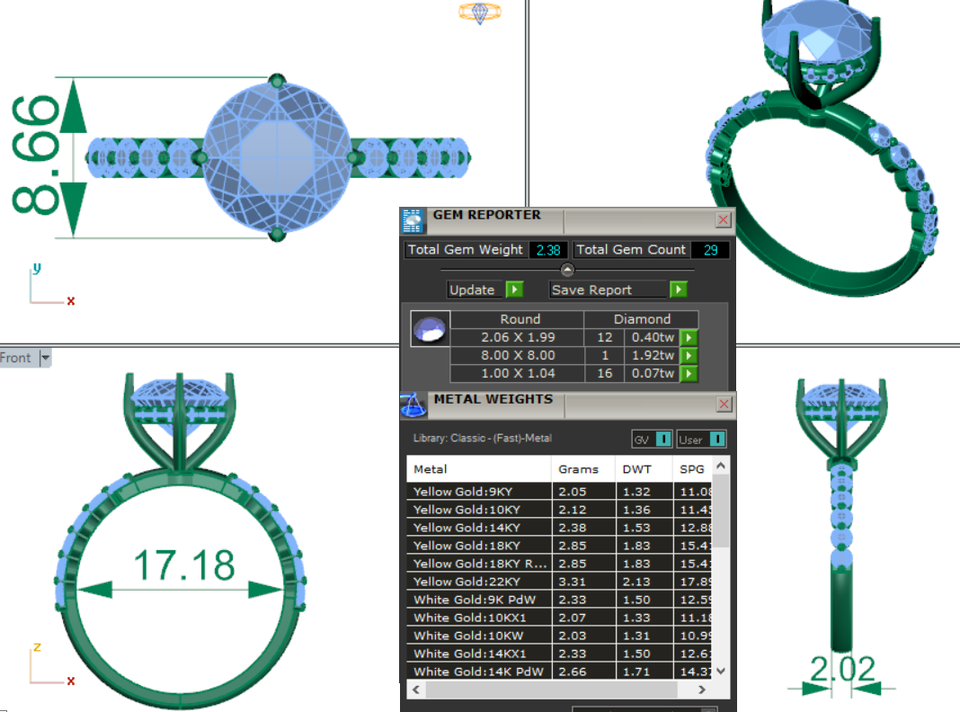Click the vertical scrollbar thumb in metal list
Screen dimensions: 960x712
(x=721, y=511)
